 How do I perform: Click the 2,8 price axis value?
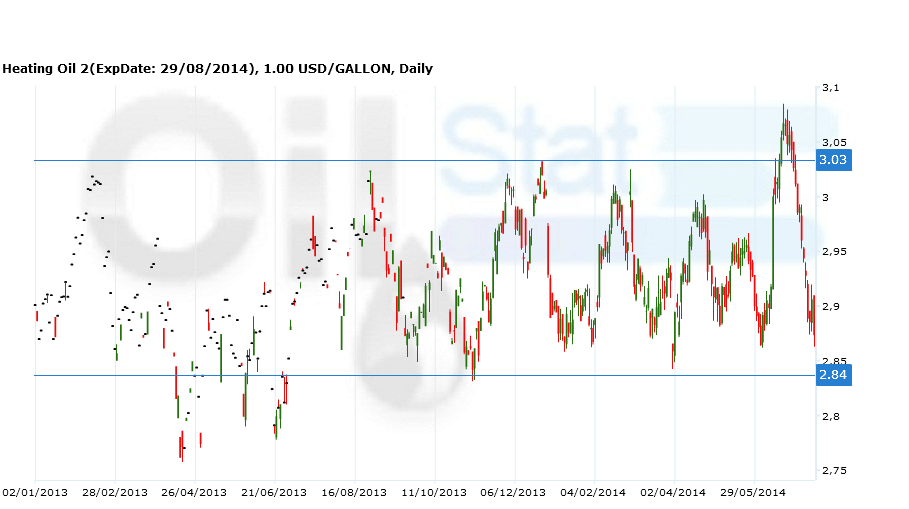pos(829,416)
